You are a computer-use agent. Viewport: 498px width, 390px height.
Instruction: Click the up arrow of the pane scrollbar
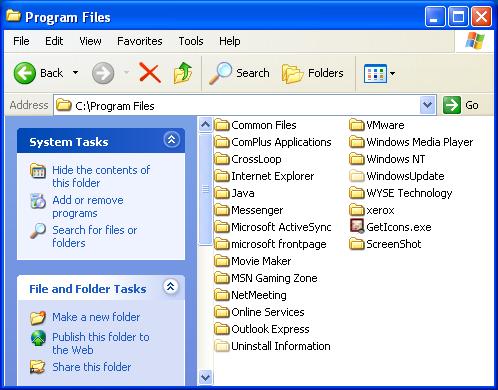click(x=205, y=125)
